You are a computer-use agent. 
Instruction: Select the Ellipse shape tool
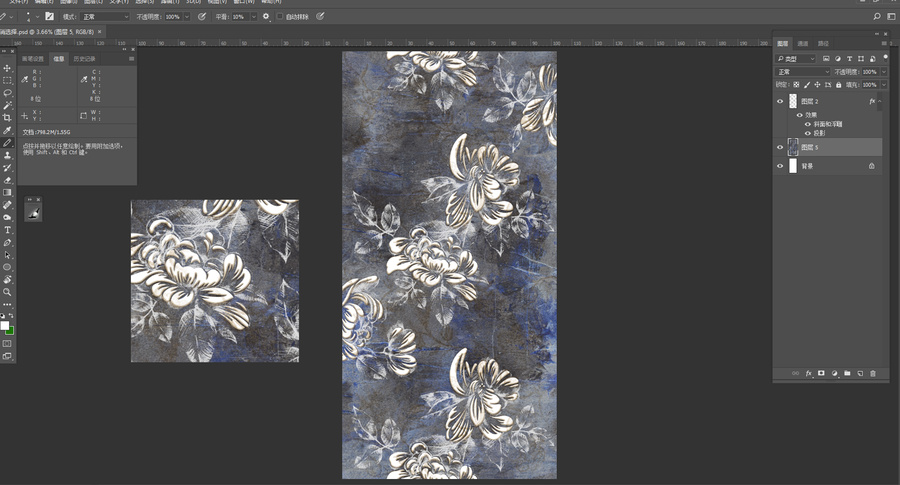point(7,267)
